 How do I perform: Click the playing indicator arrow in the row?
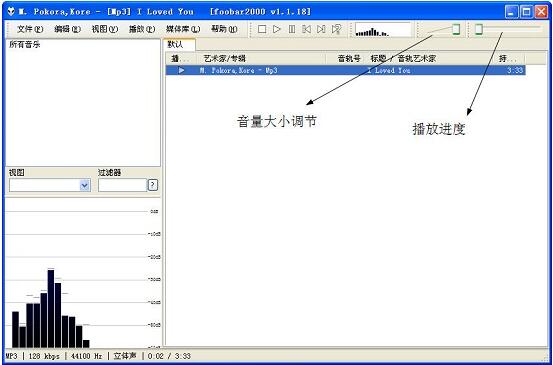pos(182,70)
